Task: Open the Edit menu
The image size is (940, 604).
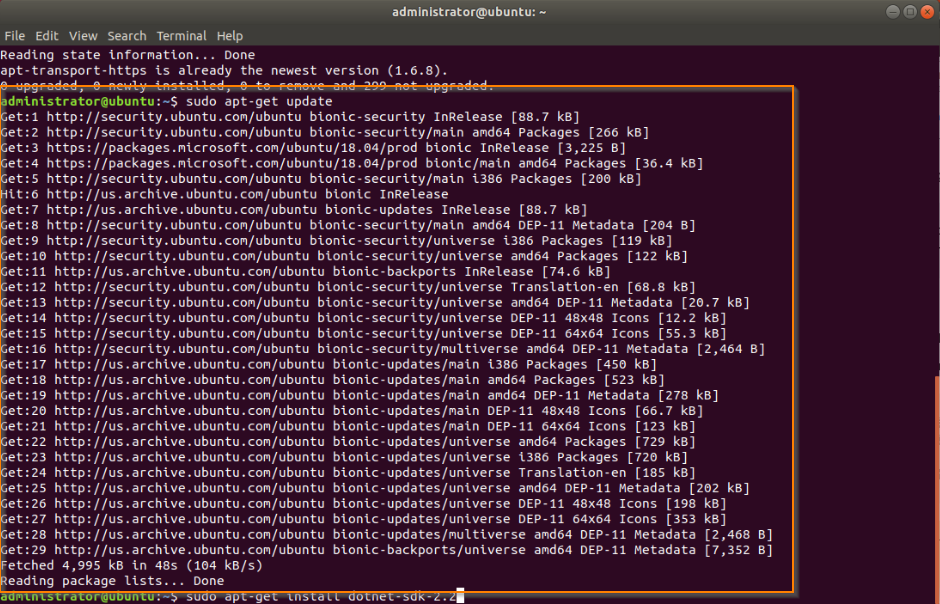Action: pos(47,36)
